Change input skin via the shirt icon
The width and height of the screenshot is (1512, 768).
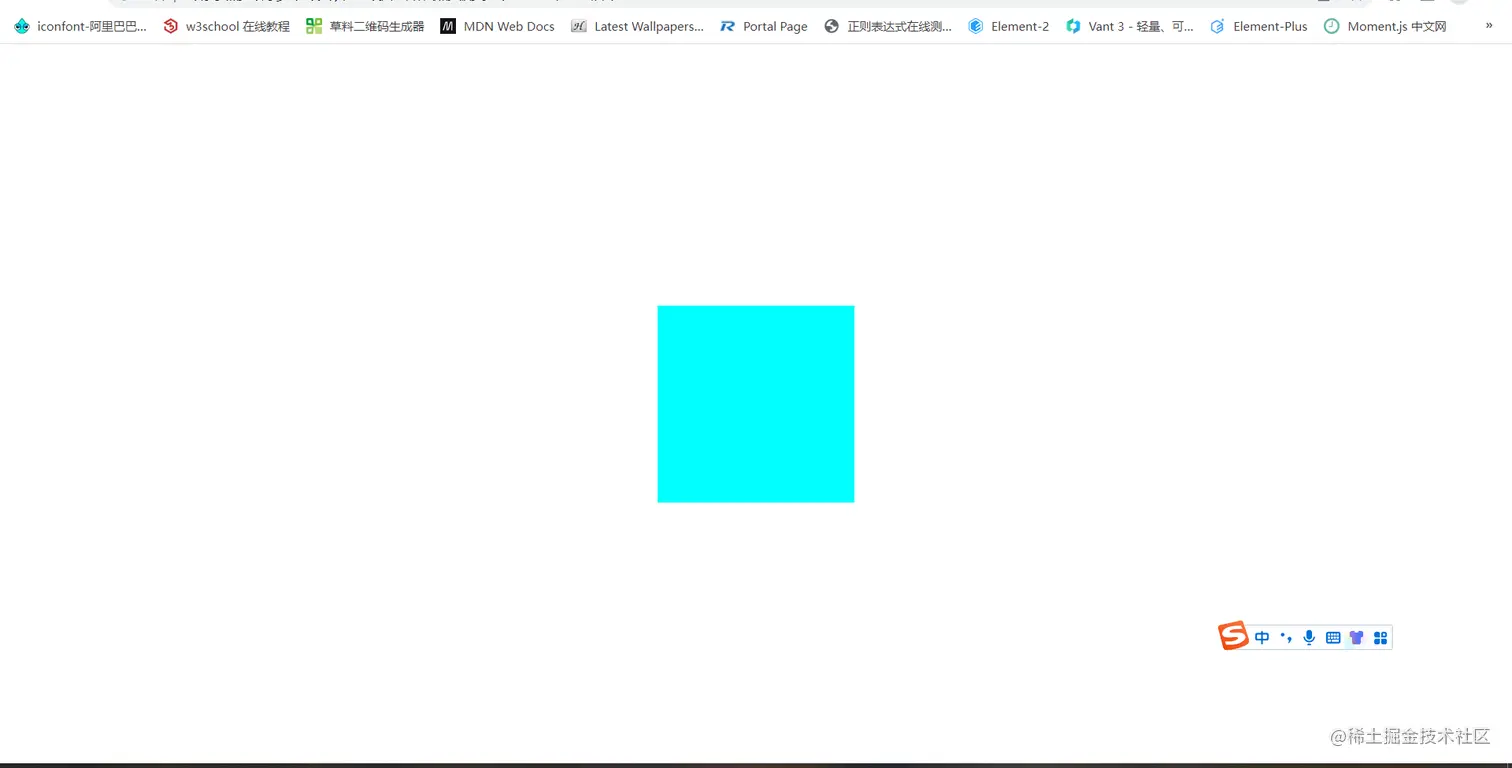pos(1356,637)
